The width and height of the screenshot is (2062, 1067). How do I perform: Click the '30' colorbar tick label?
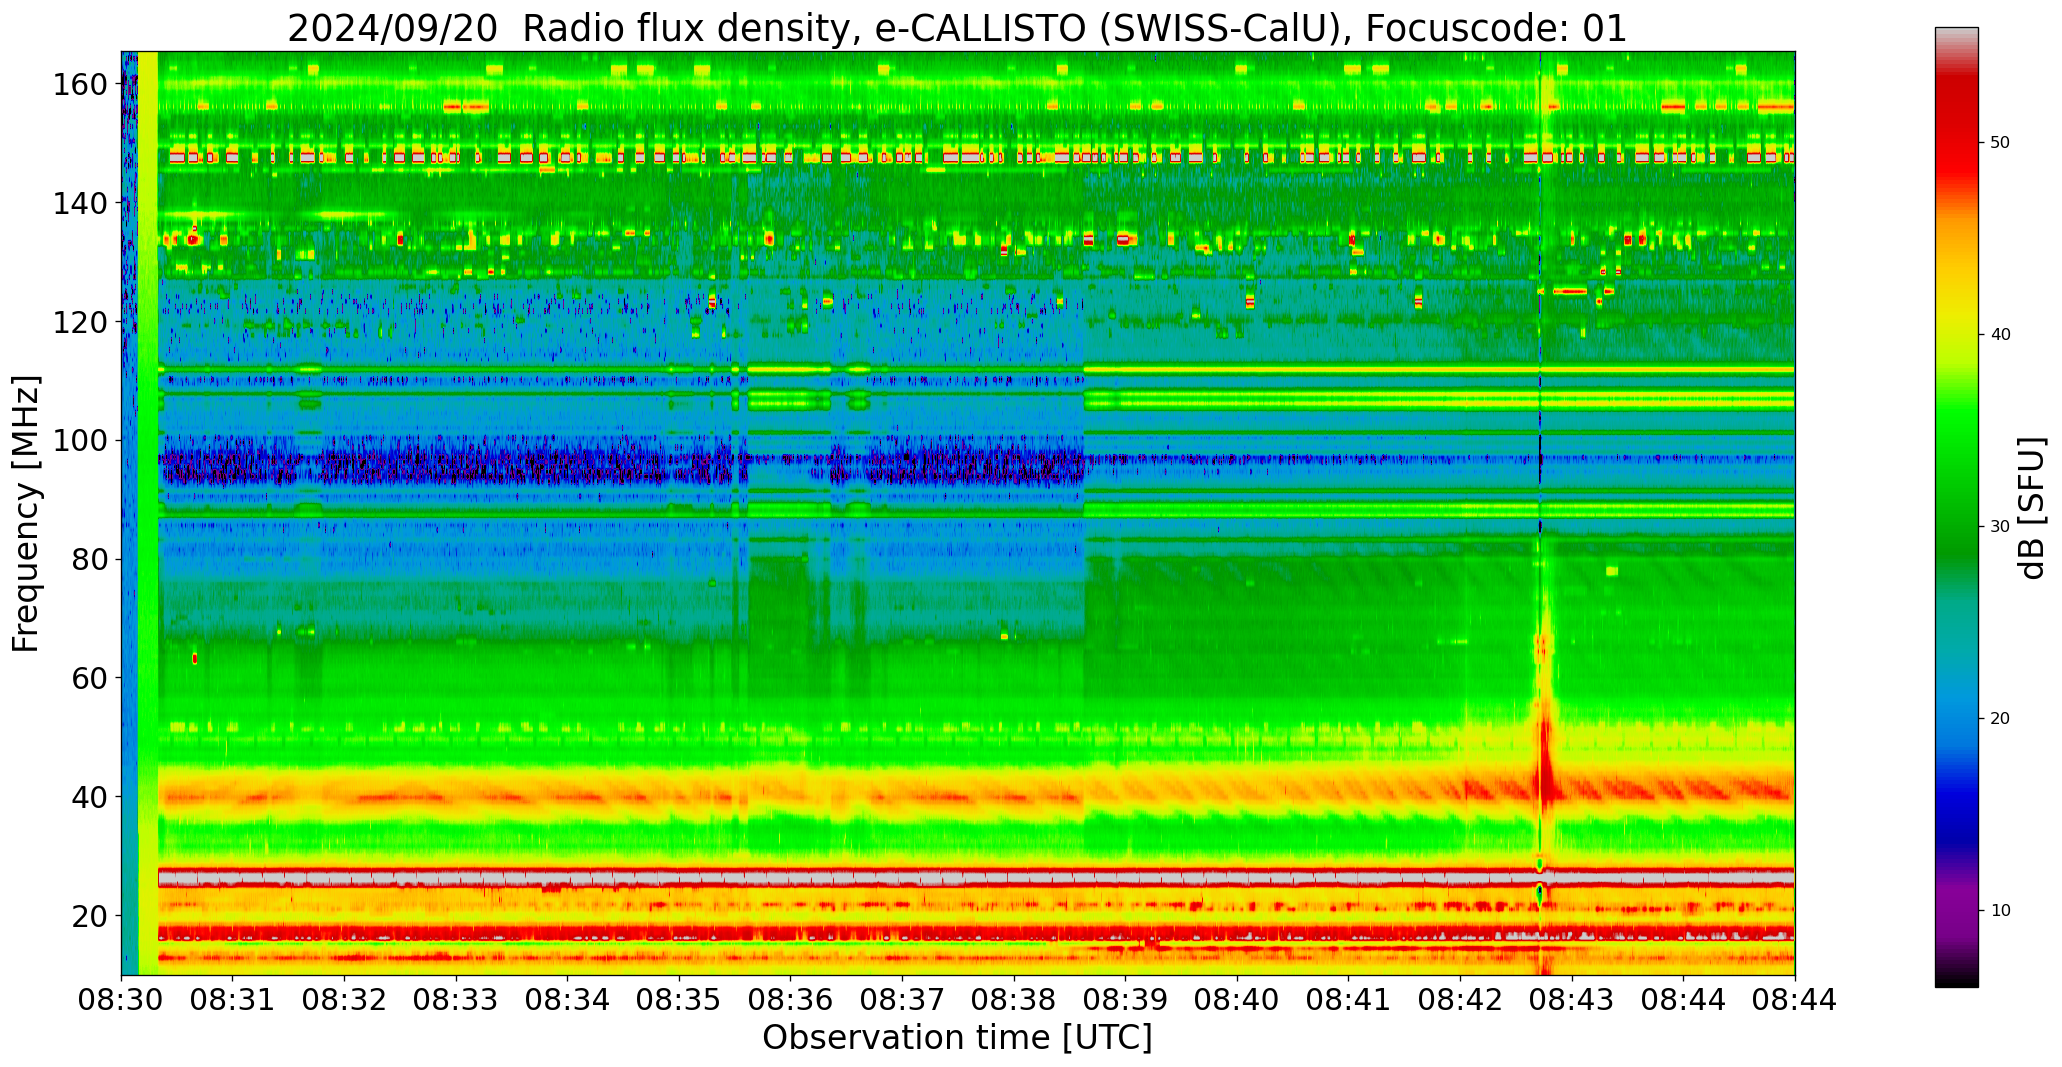point(1999,527)
